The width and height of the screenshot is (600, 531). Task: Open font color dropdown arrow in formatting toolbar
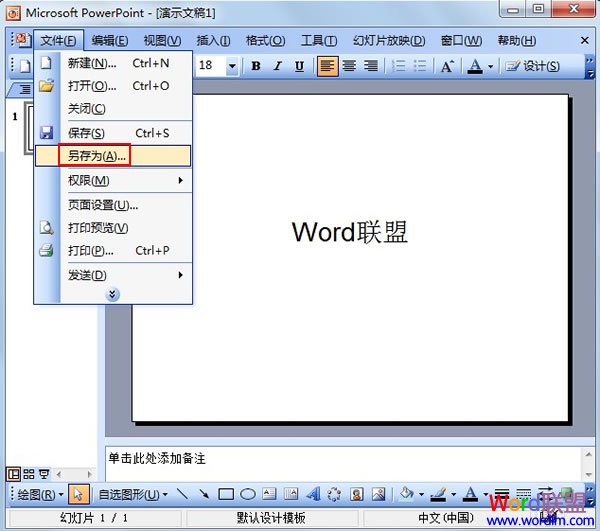tap(490, 67)
